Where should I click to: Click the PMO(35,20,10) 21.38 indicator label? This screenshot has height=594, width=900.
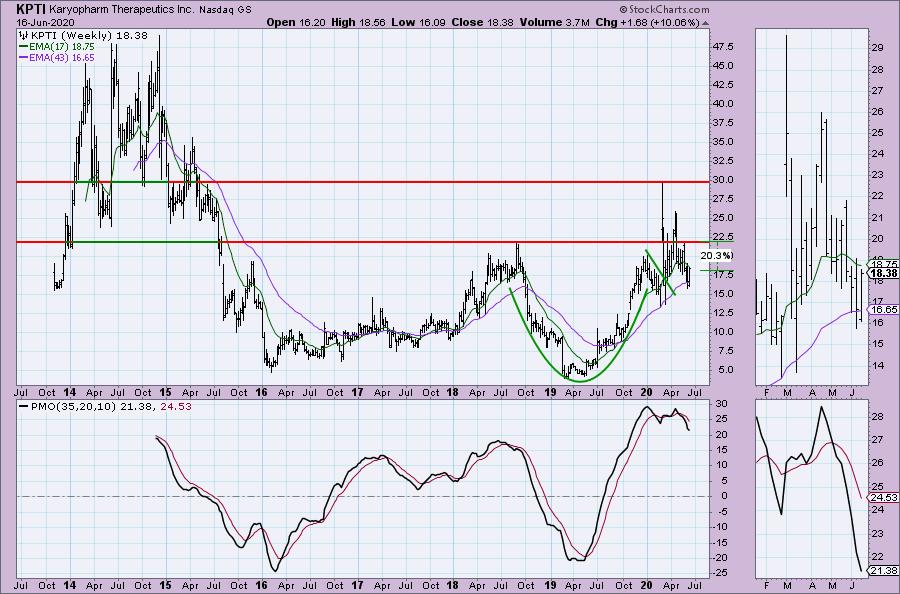[92, 406]
